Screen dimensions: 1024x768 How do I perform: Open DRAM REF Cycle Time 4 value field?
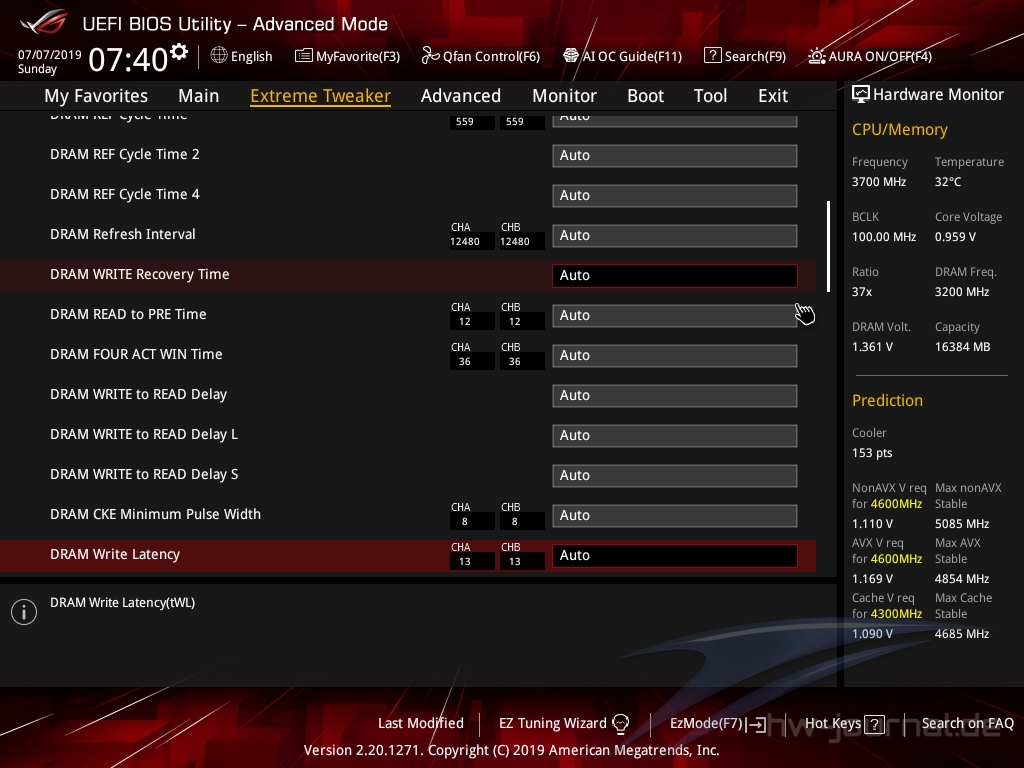pyautogui.click(x=675, y=195)
